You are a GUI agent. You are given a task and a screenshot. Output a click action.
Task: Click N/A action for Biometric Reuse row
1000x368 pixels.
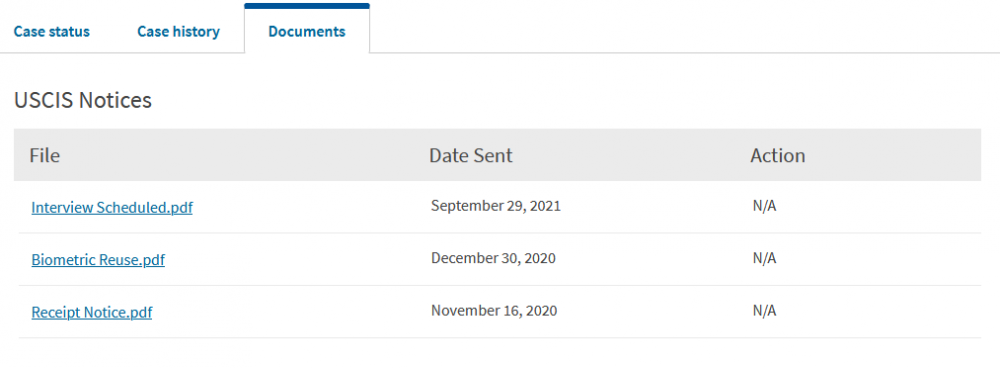764,258
